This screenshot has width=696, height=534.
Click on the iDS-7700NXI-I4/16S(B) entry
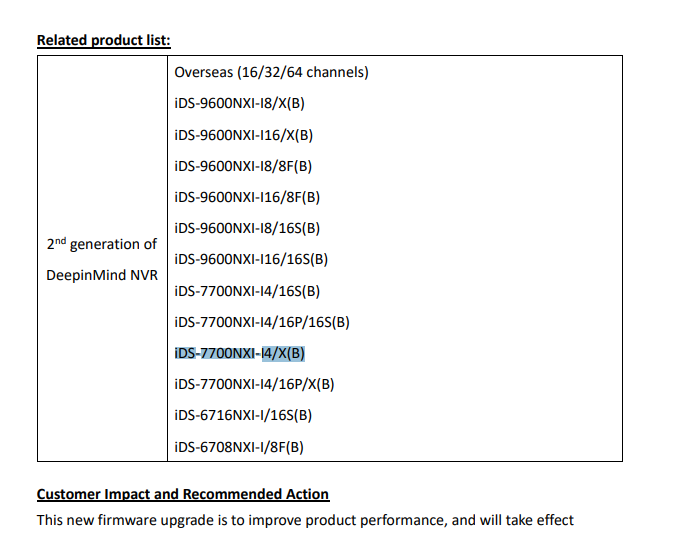247,291
